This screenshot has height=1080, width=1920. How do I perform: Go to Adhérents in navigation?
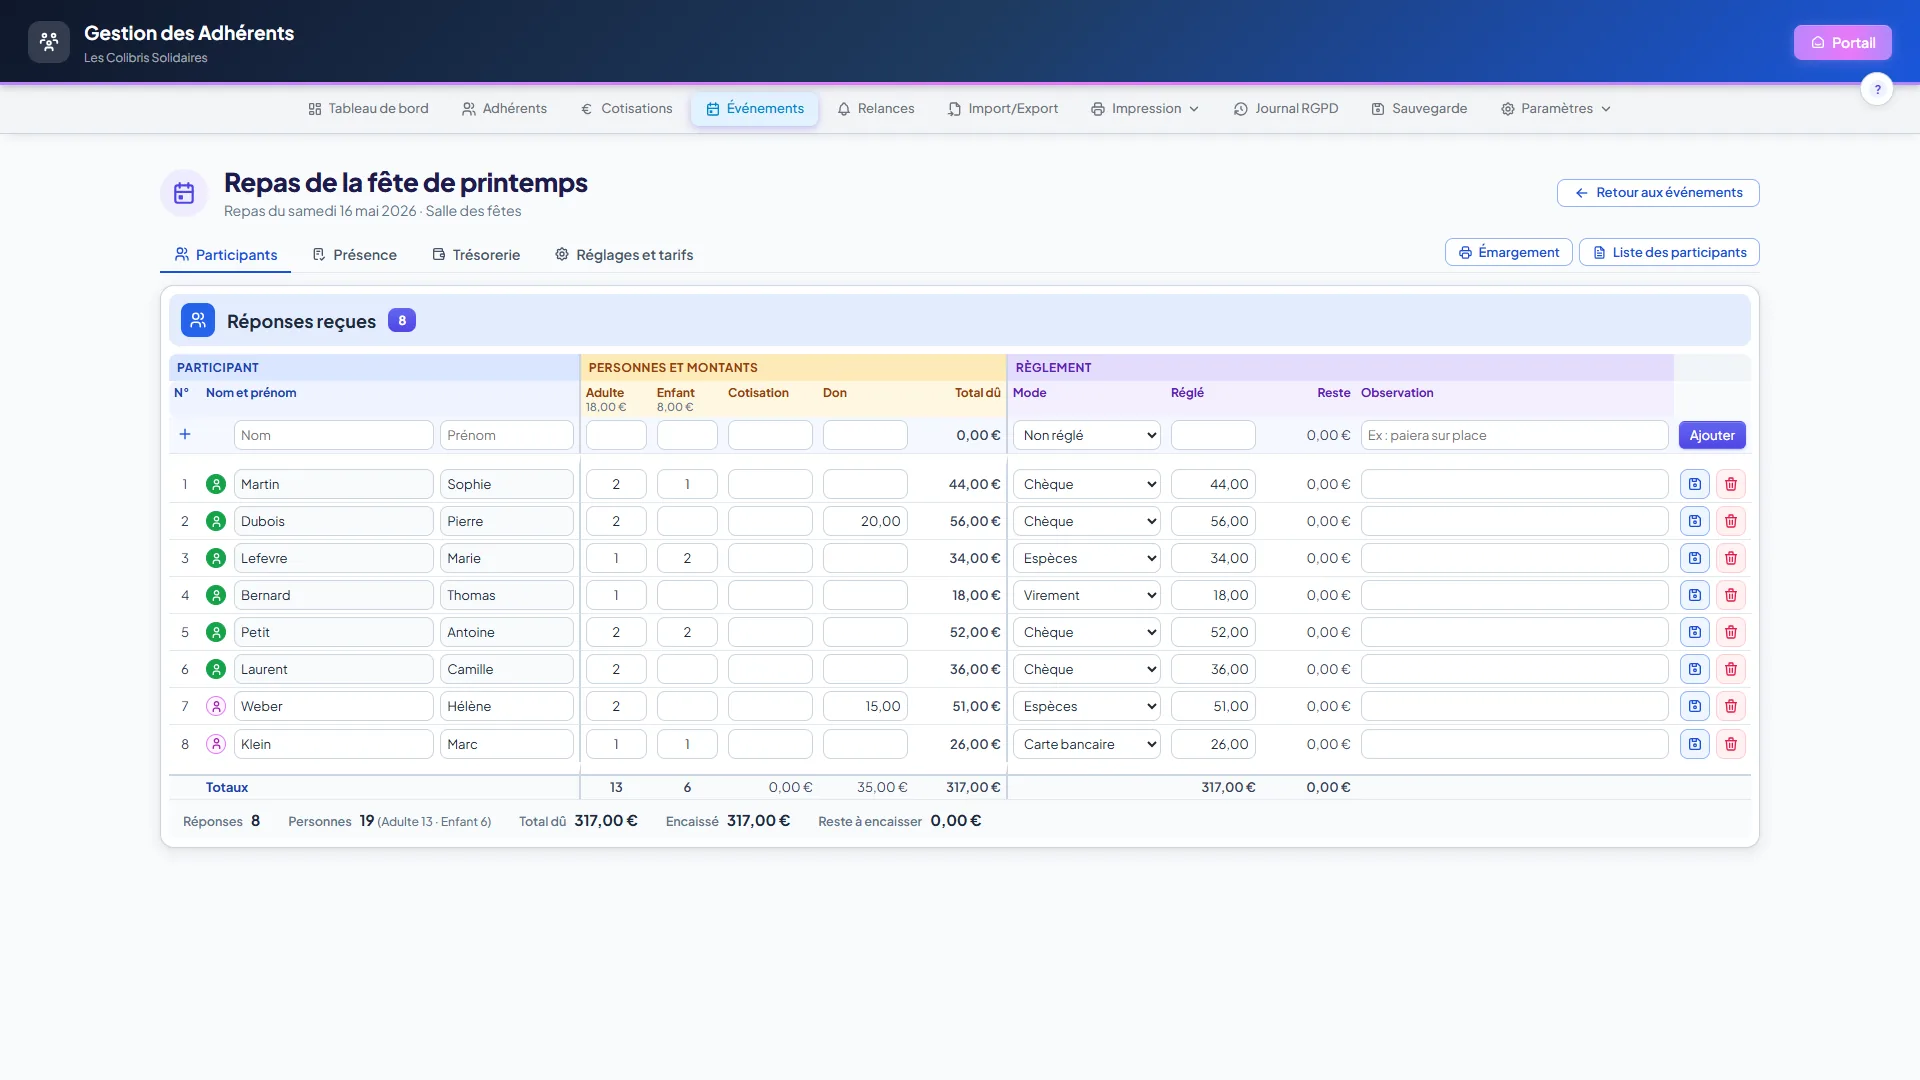pos(504,108)
